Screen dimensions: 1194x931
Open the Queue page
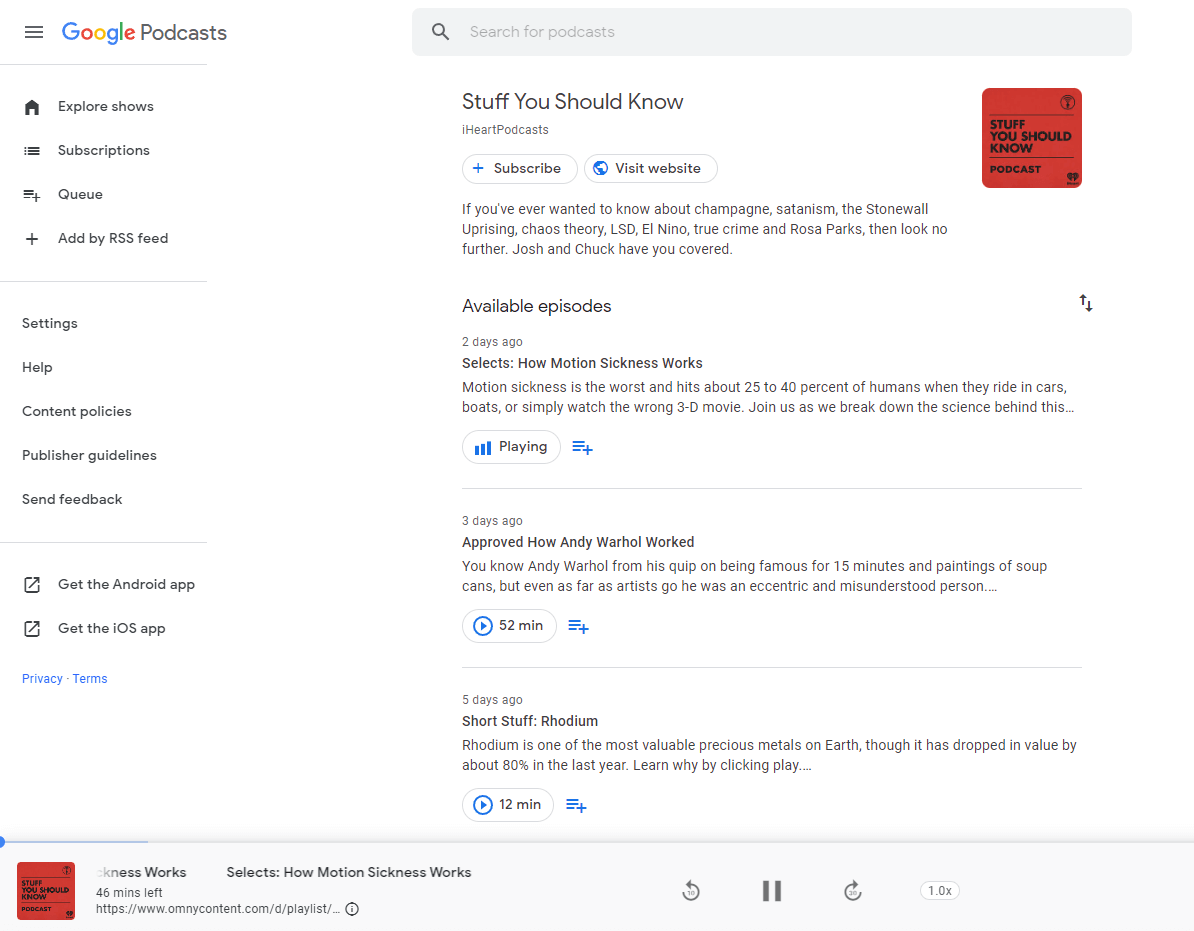tap(80, 194)
